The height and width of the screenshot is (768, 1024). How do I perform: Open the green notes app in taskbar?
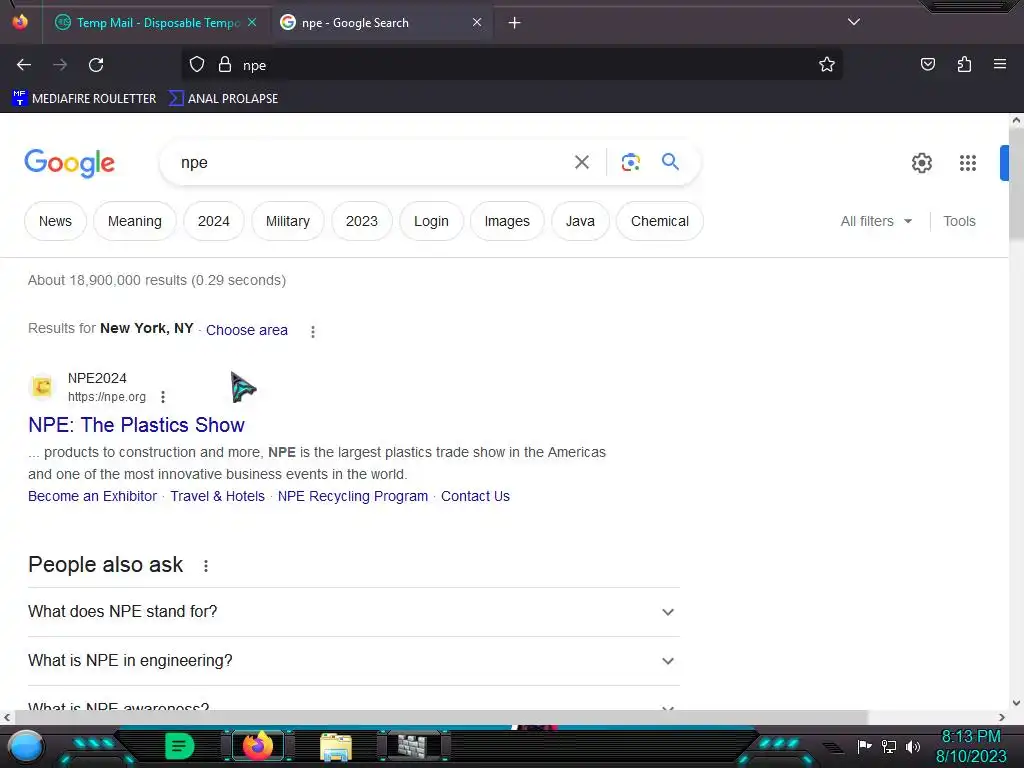pyautogui.click(x=179, y=746)
